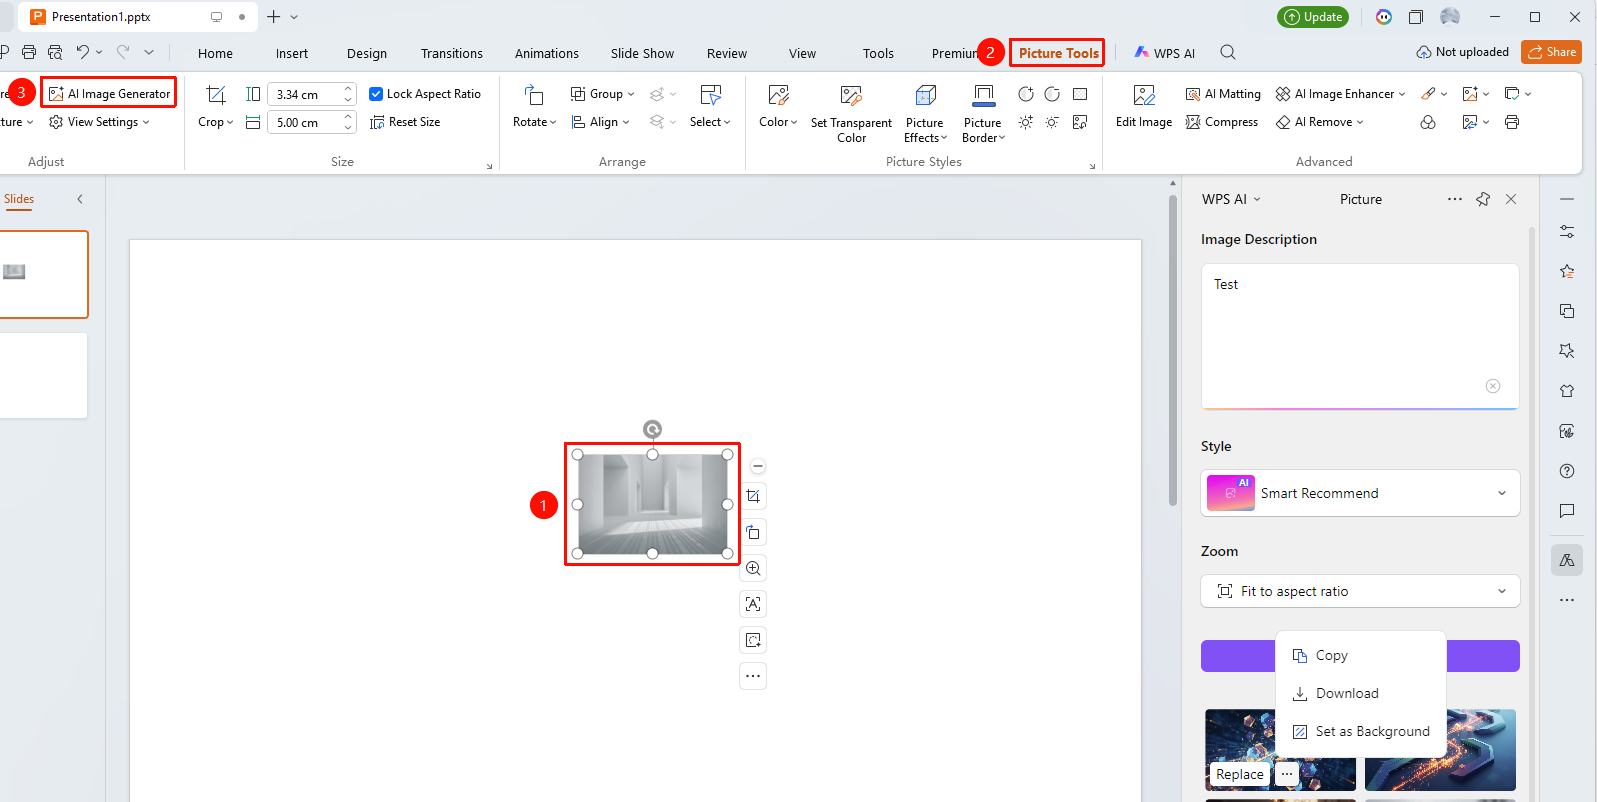Open the Group dropdown
Screen dimensions: 1597x802
[602, 94]
